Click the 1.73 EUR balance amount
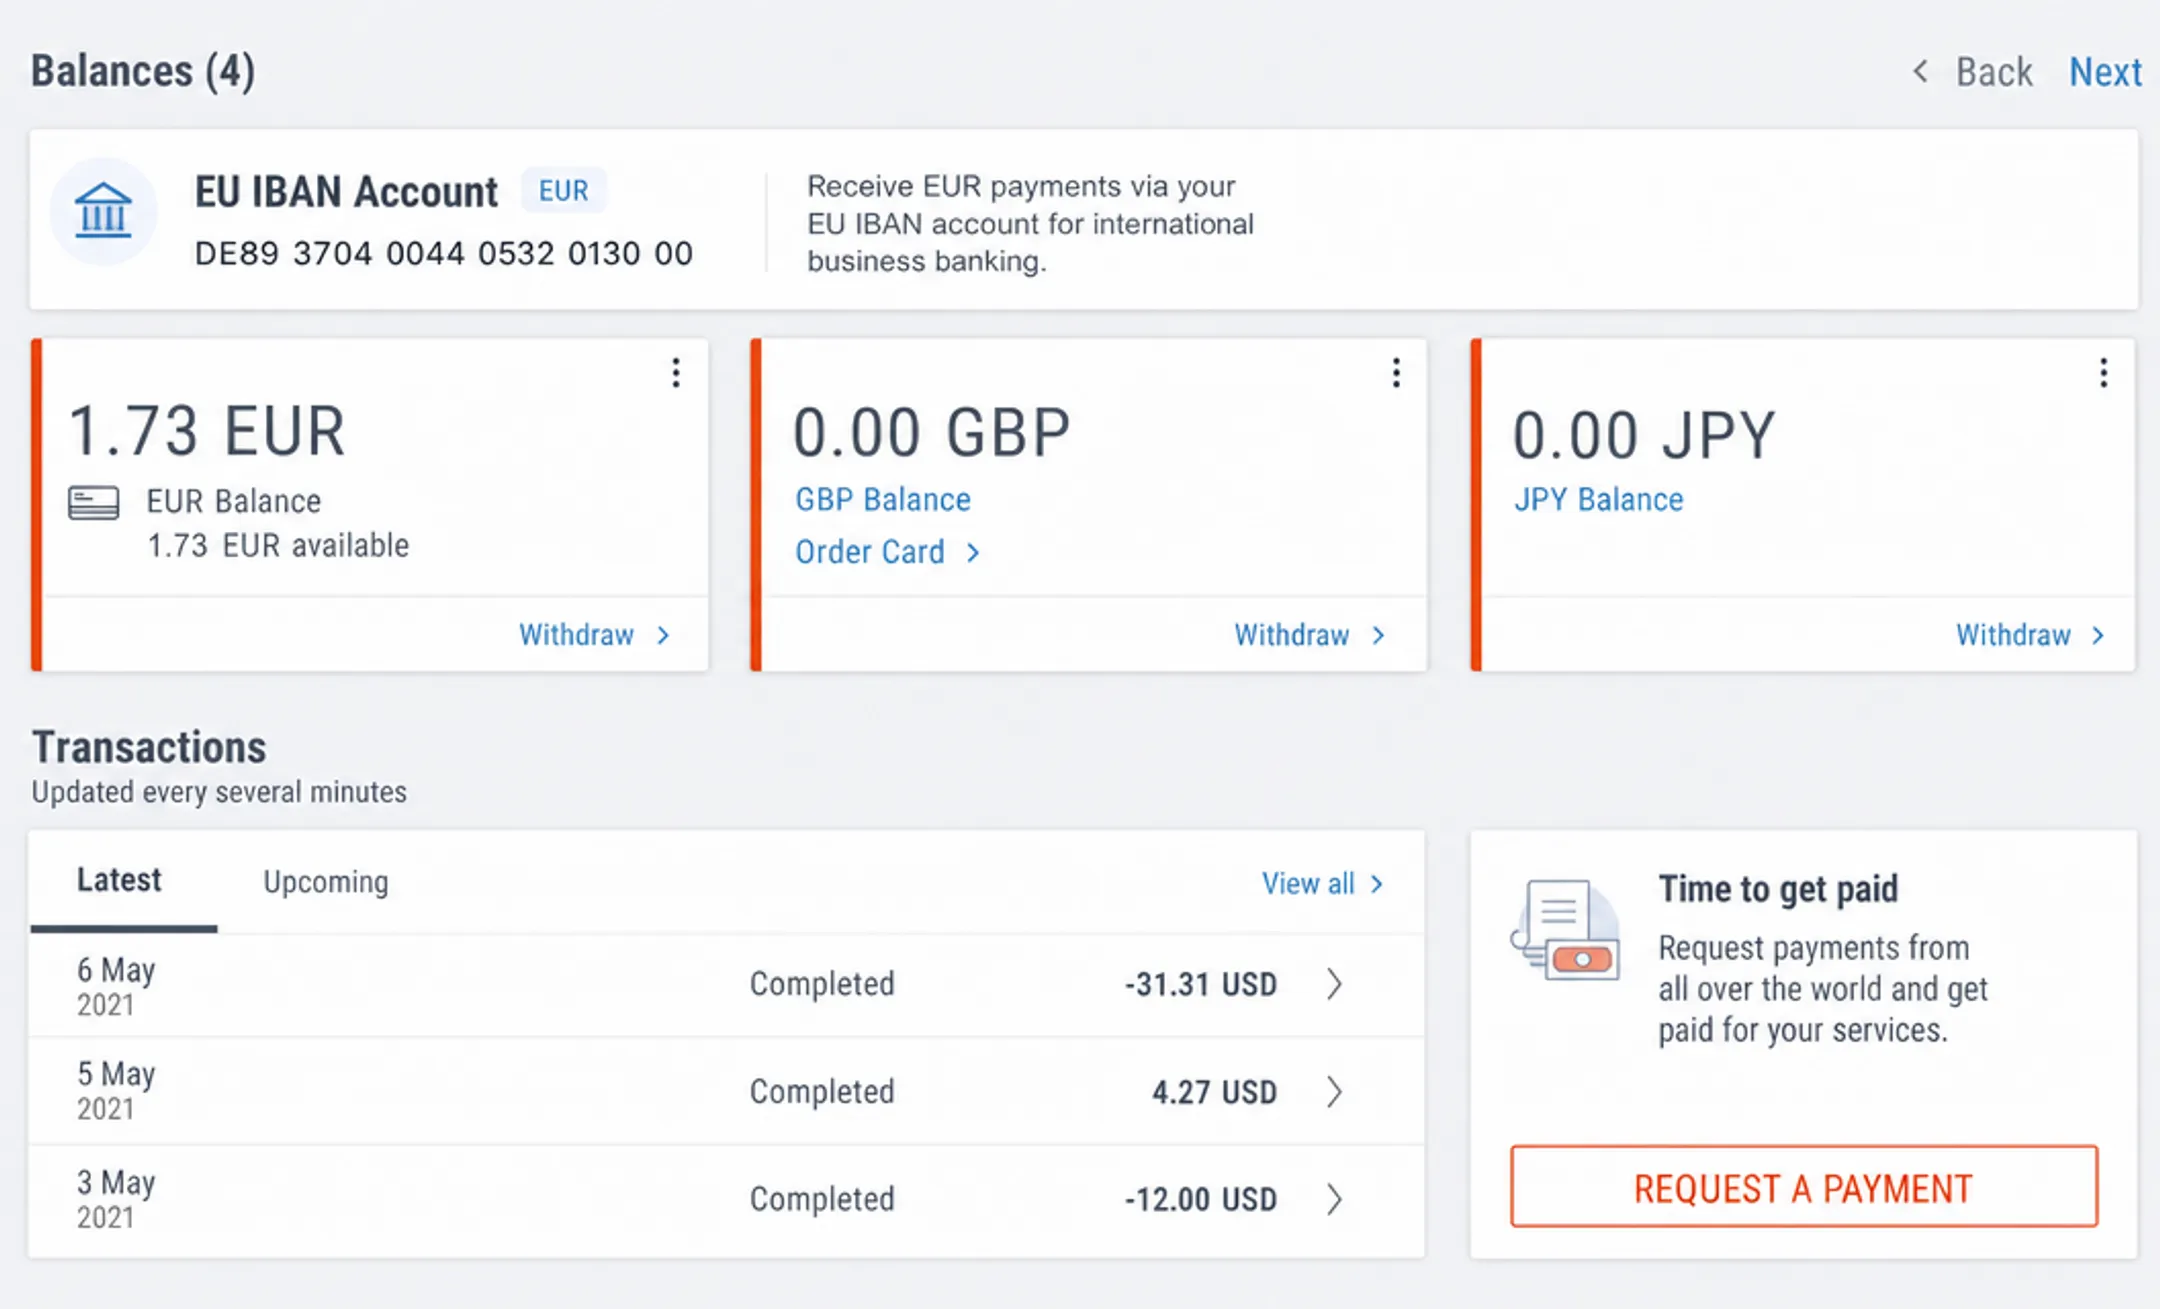2160x1309 pixels. click(207, 431)
